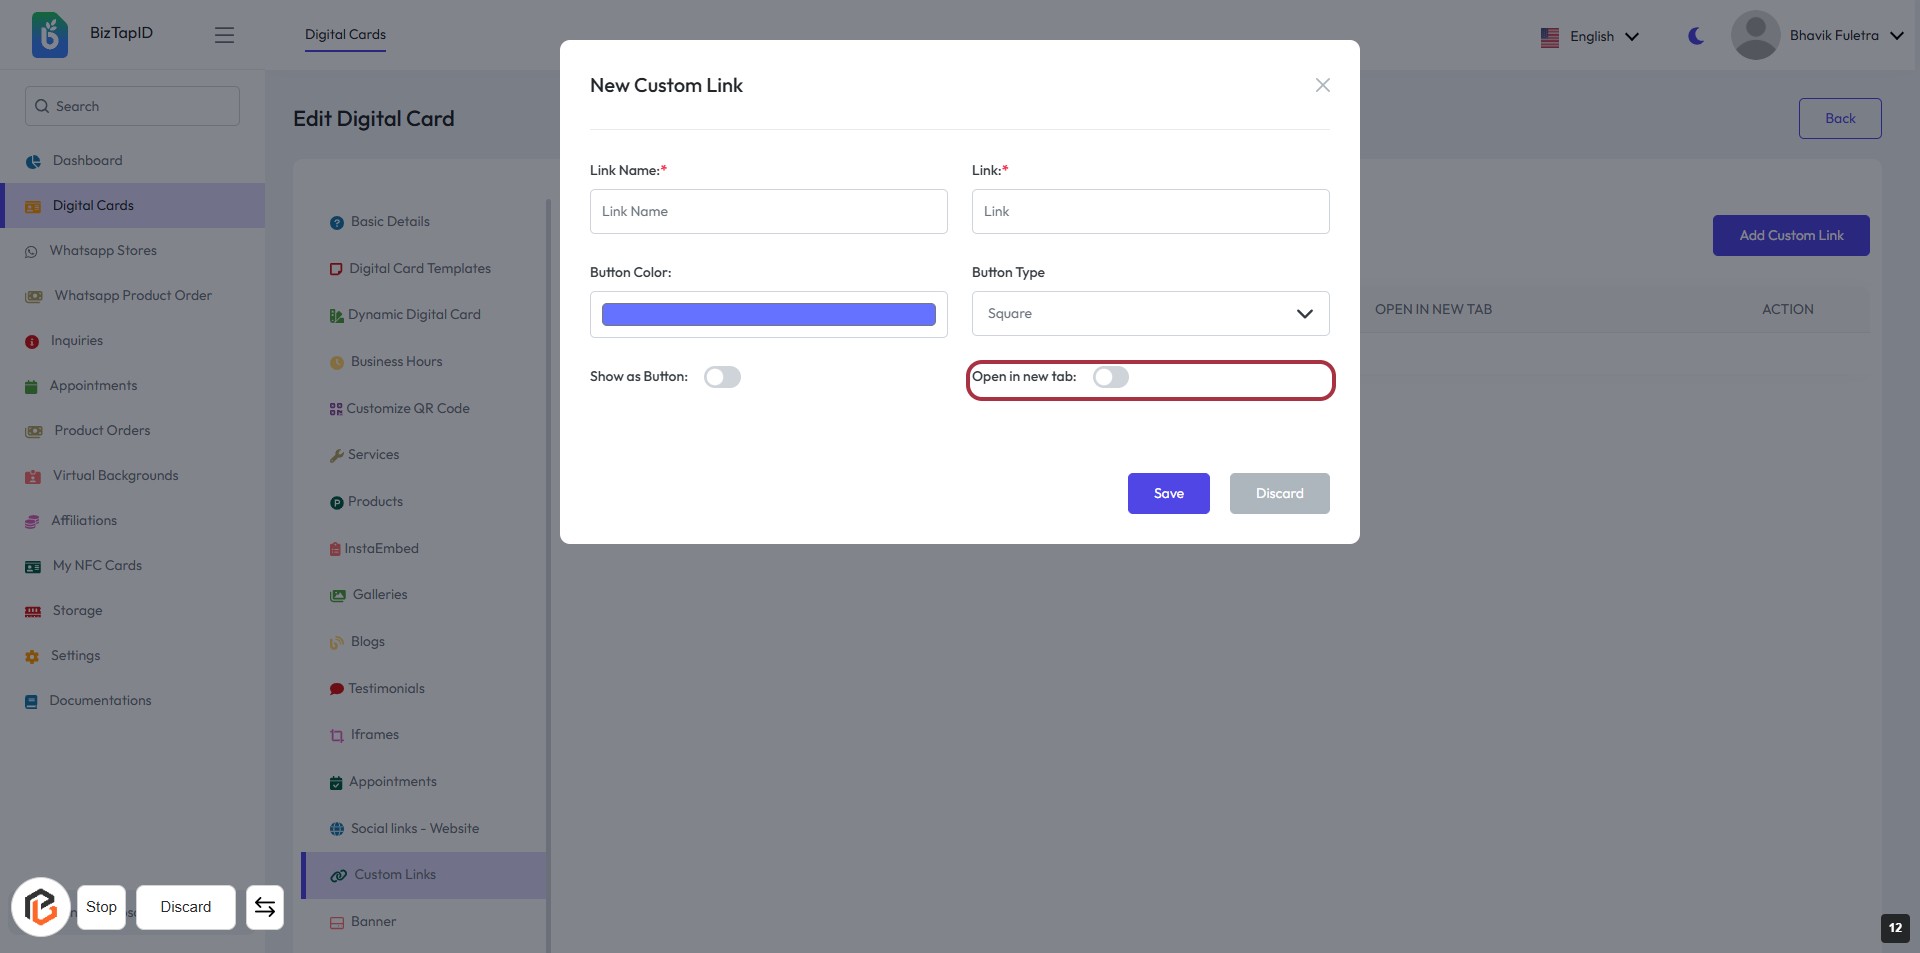
Task: Toggle dark mode moon icon
Action: click(x=1696, y=36)
